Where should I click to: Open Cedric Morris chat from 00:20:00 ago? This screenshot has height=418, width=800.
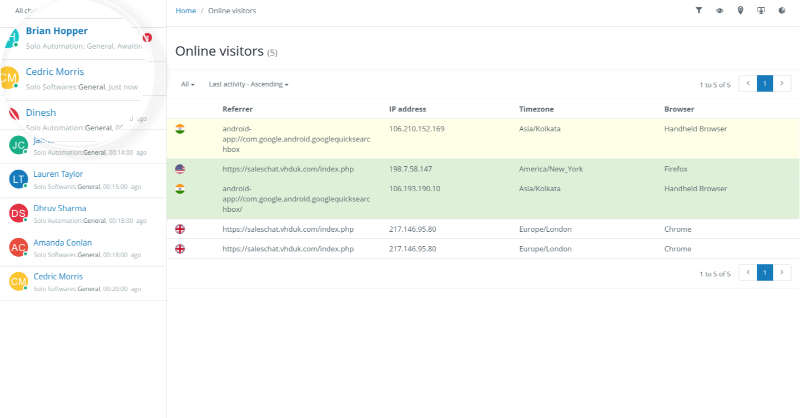pos(58,276)
